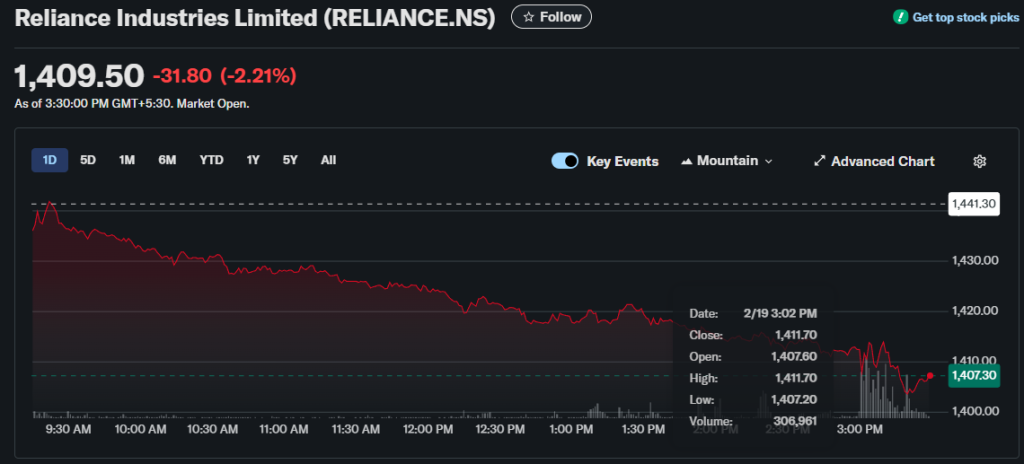This screenshot has width=1024, height=464.
Task: Open the chart settings gear icon
Action: 979,161
